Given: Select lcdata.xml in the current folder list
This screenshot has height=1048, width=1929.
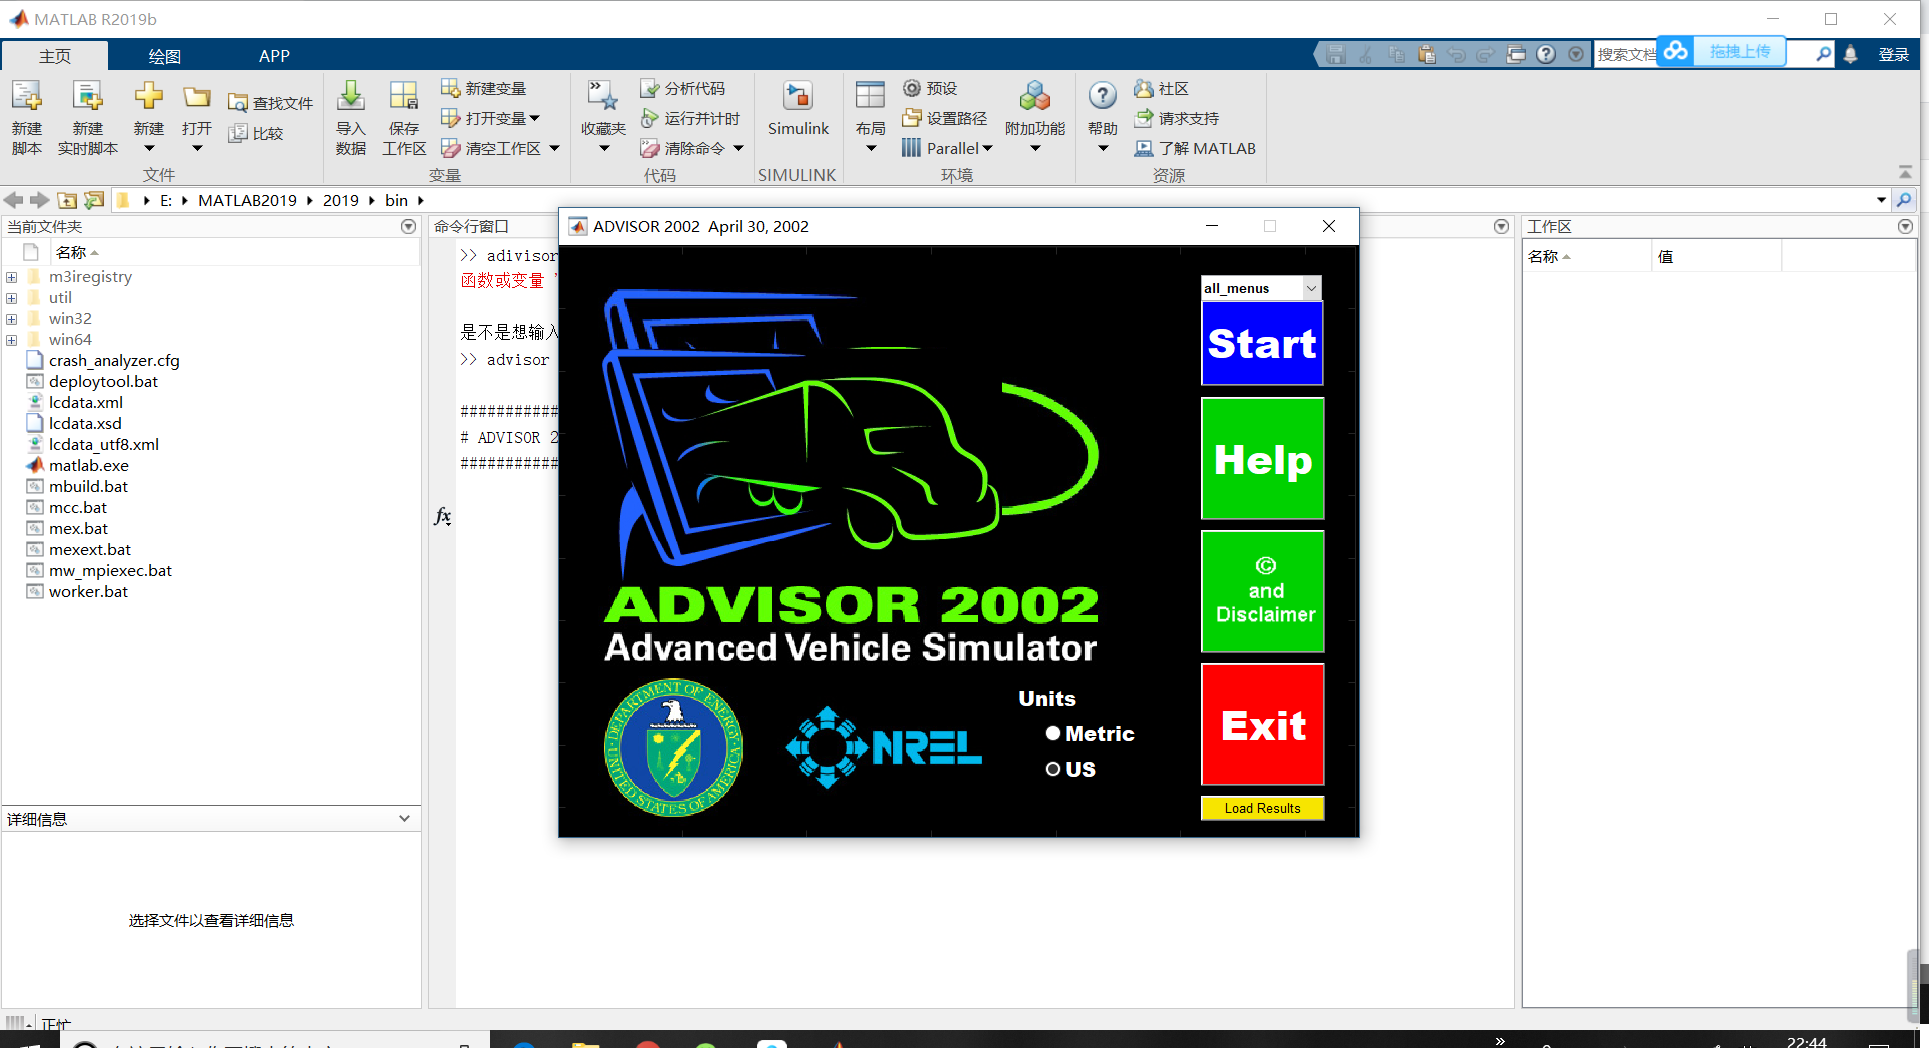Looking at the screenshot, I should [86, 402].
